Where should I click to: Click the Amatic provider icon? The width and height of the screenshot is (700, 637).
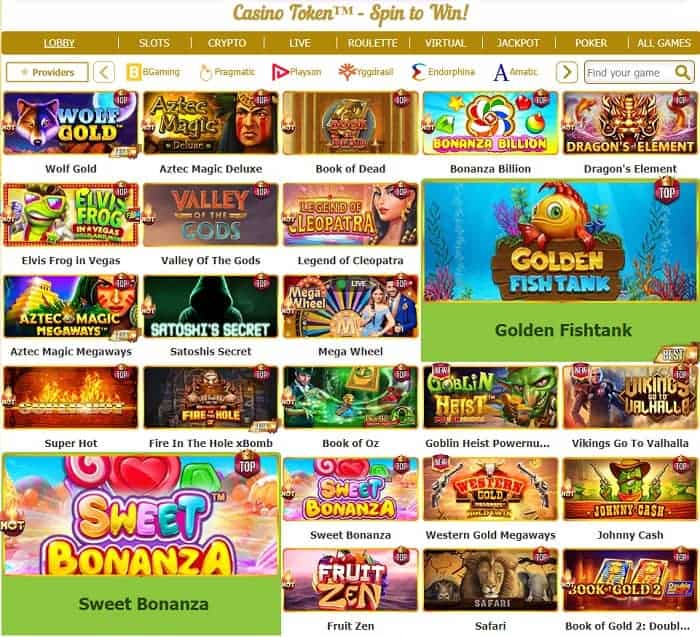pos(516,72)
